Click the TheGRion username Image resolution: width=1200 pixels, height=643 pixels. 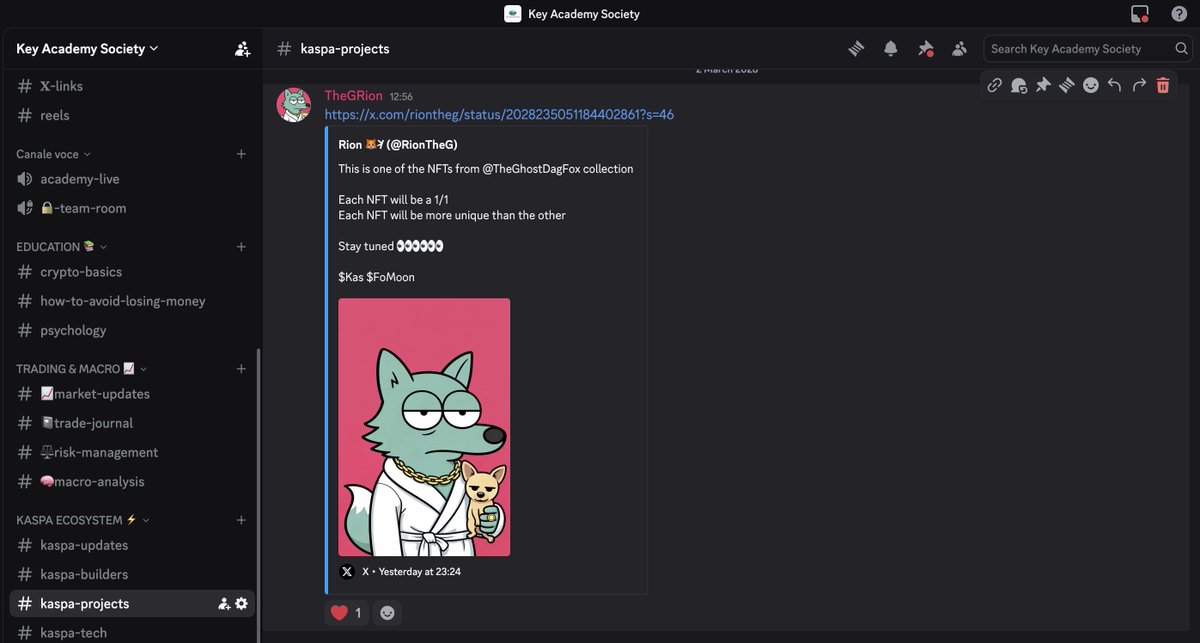pos(353,95)
